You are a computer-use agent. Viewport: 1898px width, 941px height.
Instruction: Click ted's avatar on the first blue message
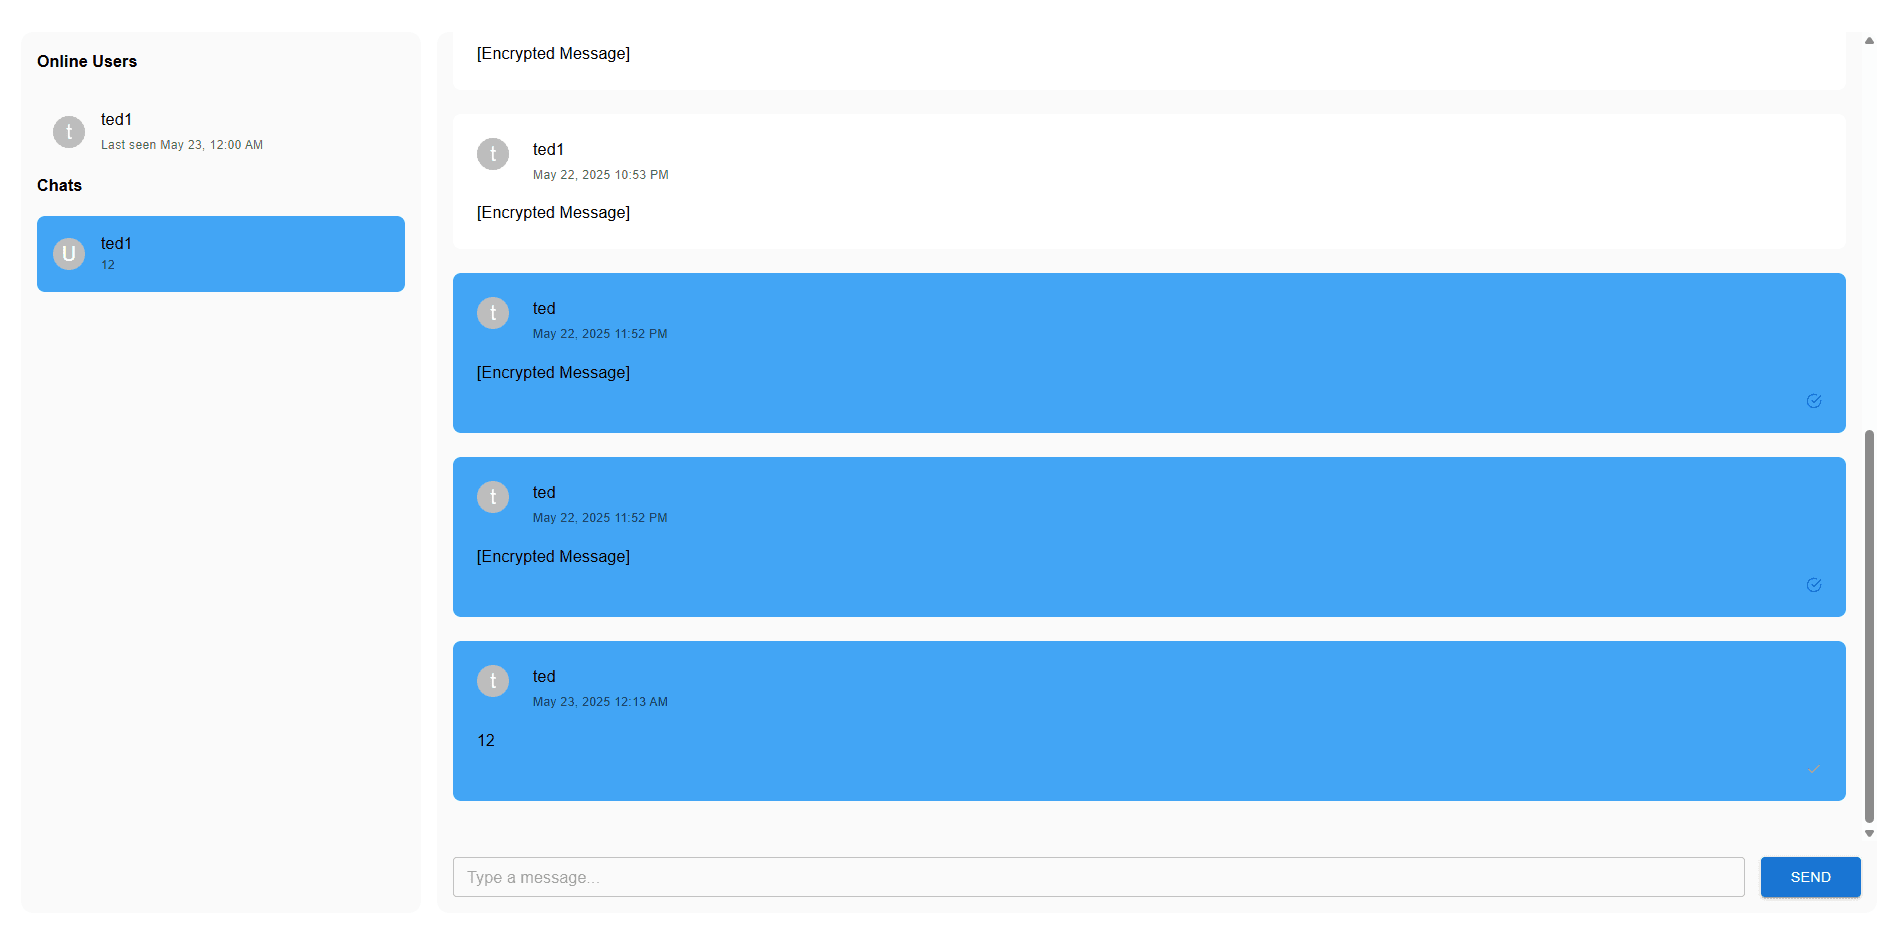pyautogui.click(x=493, y=313)
